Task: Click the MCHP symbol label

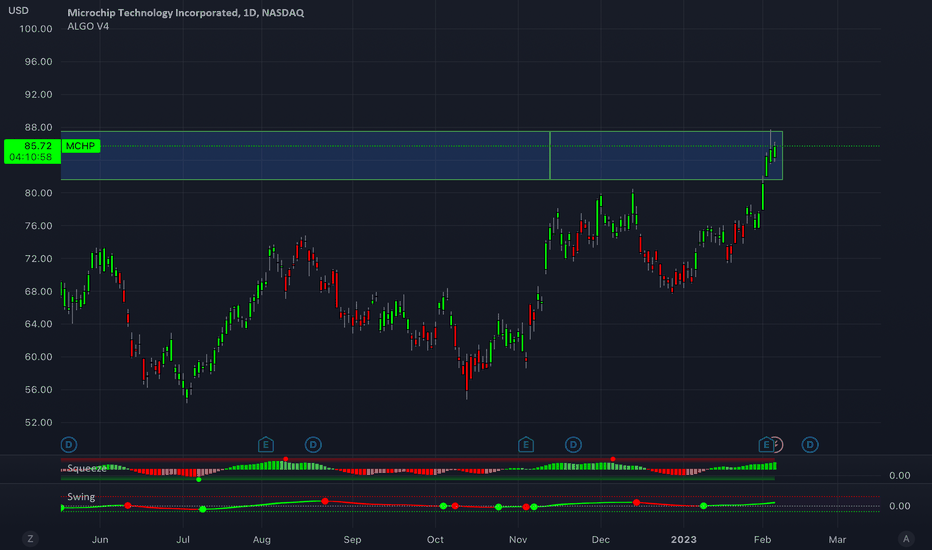Action: (80, 146)
